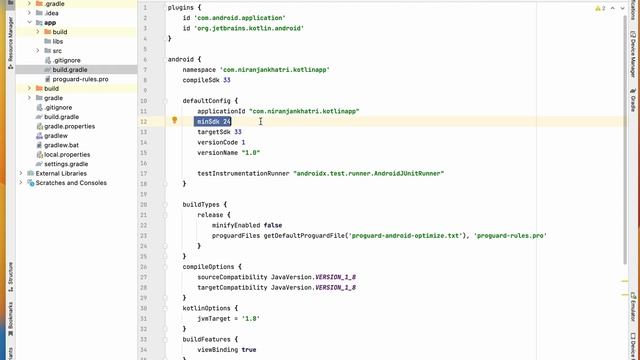This screenshot has height=360, width=640.
Task: Select the libs folder
Action: pos(58,41)
